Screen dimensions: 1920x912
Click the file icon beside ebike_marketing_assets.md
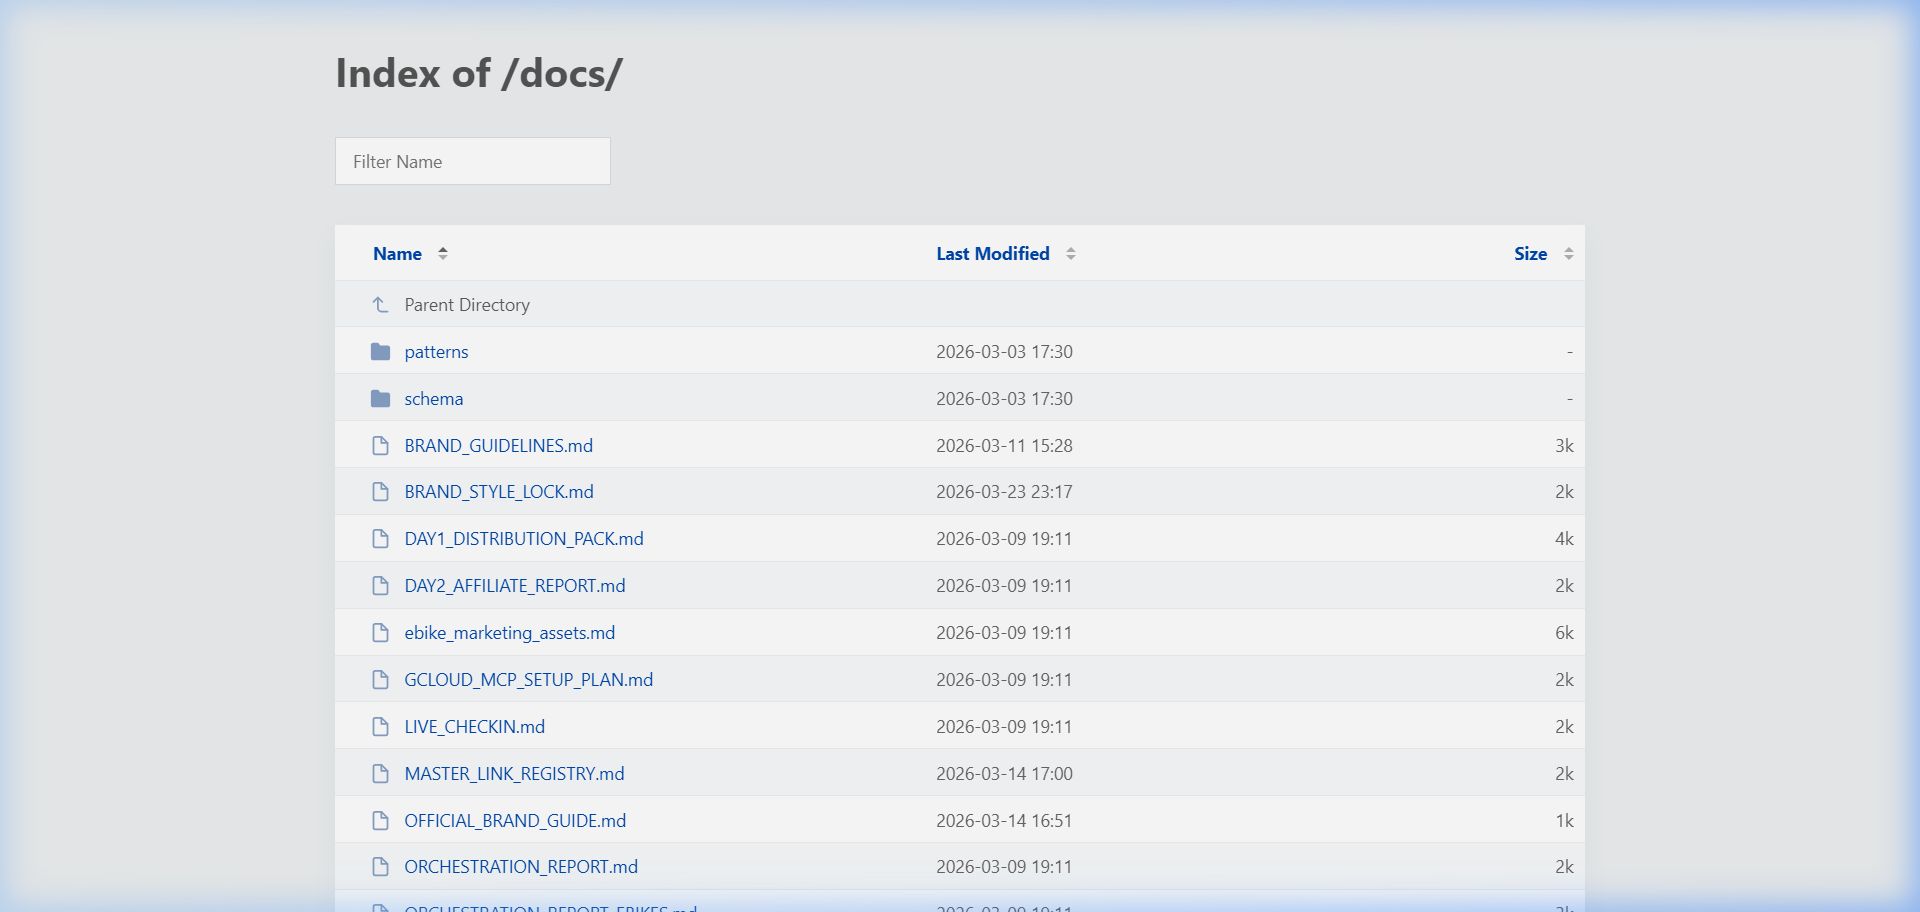tap(380, 633)
